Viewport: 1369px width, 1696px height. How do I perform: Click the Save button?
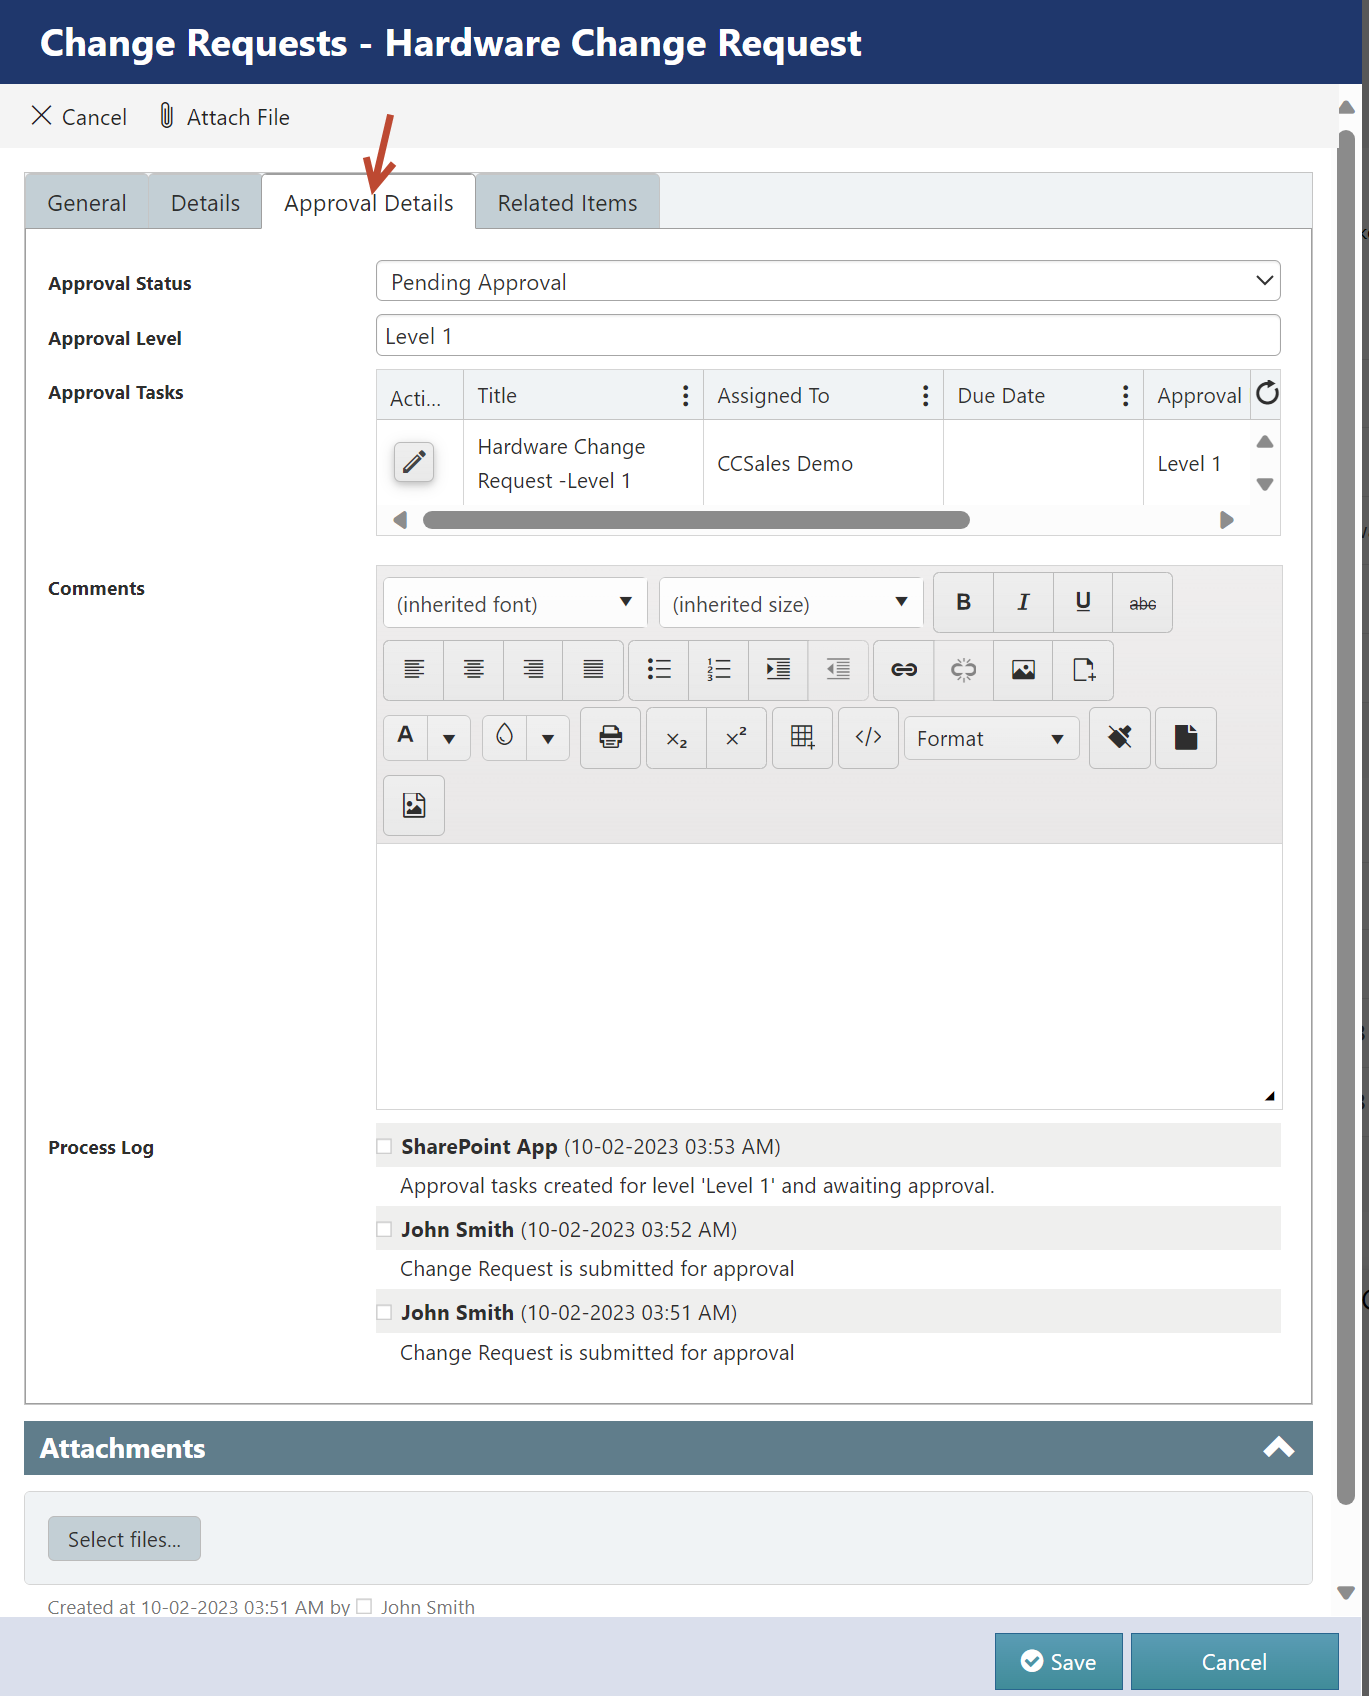1058,1661
